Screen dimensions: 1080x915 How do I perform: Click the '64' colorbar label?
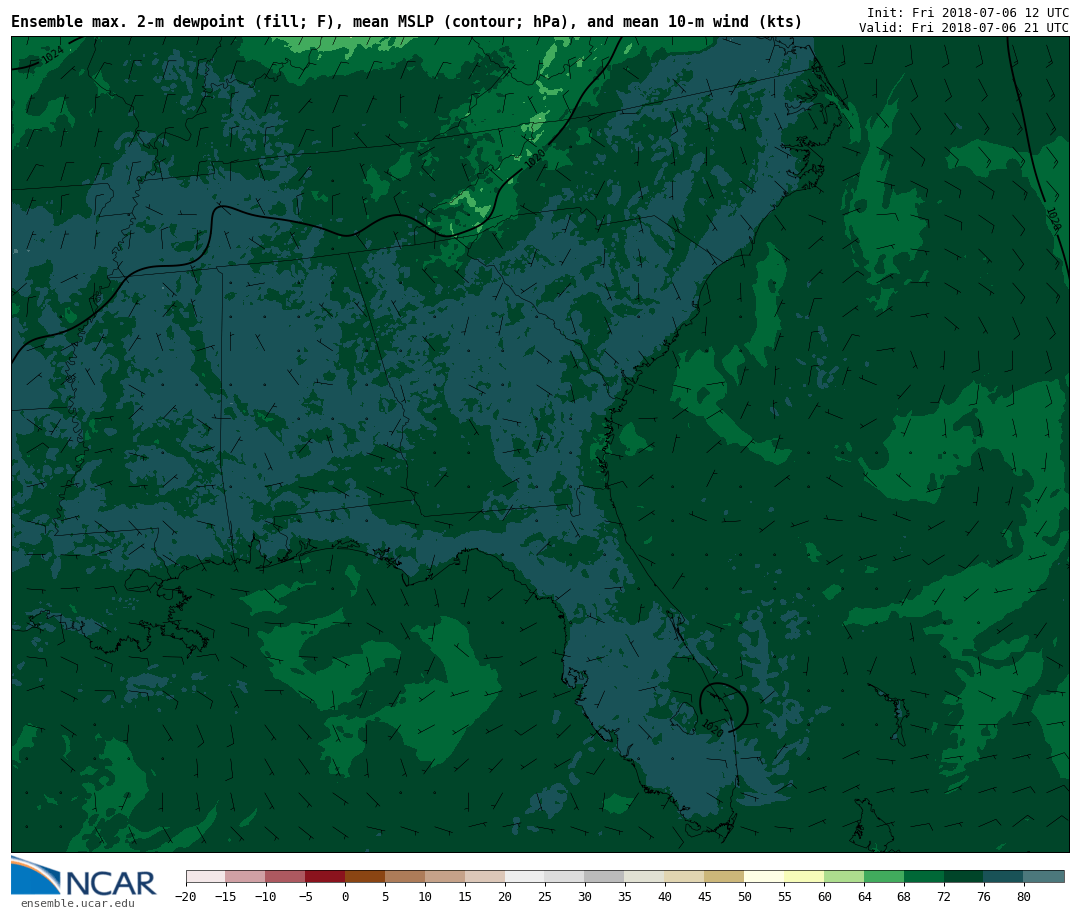tap(865, 896)
